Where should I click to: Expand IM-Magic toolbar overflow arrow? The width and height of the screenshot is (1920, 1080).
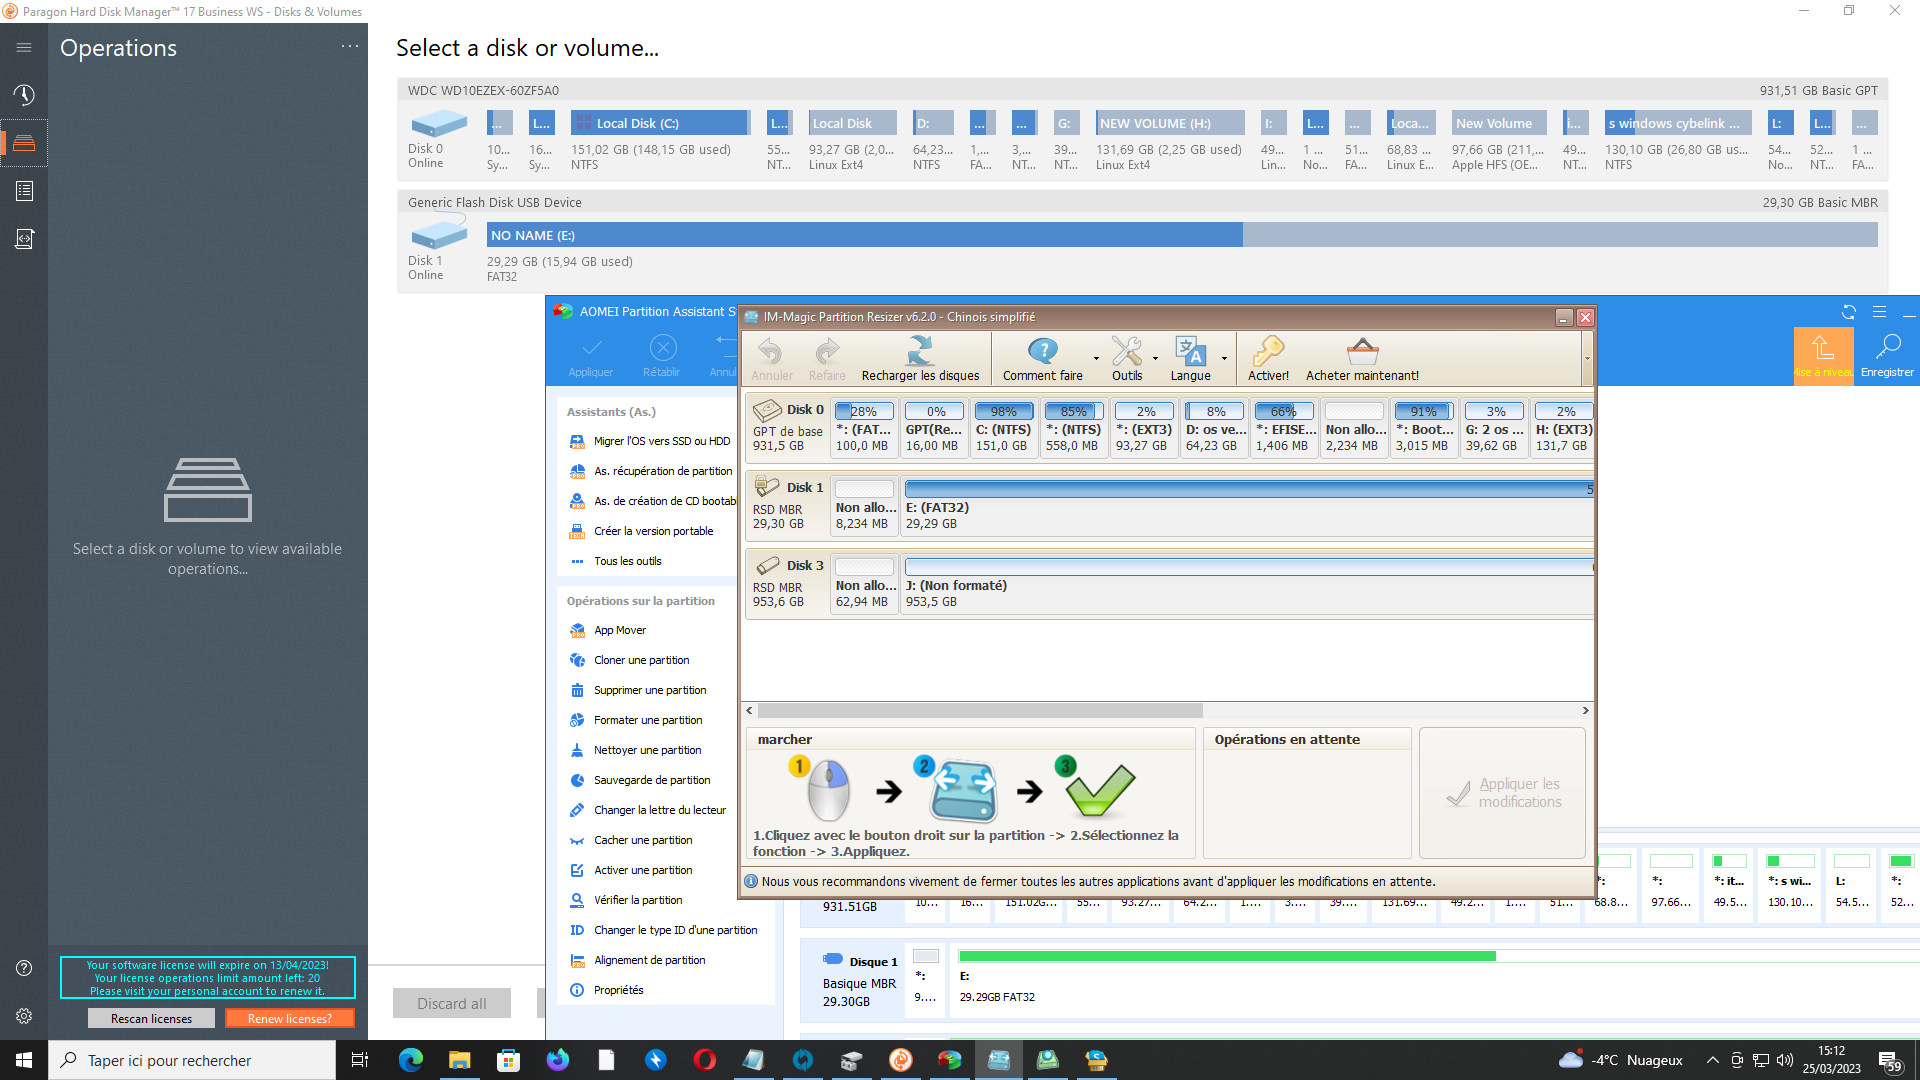(x=1587, y=359)
